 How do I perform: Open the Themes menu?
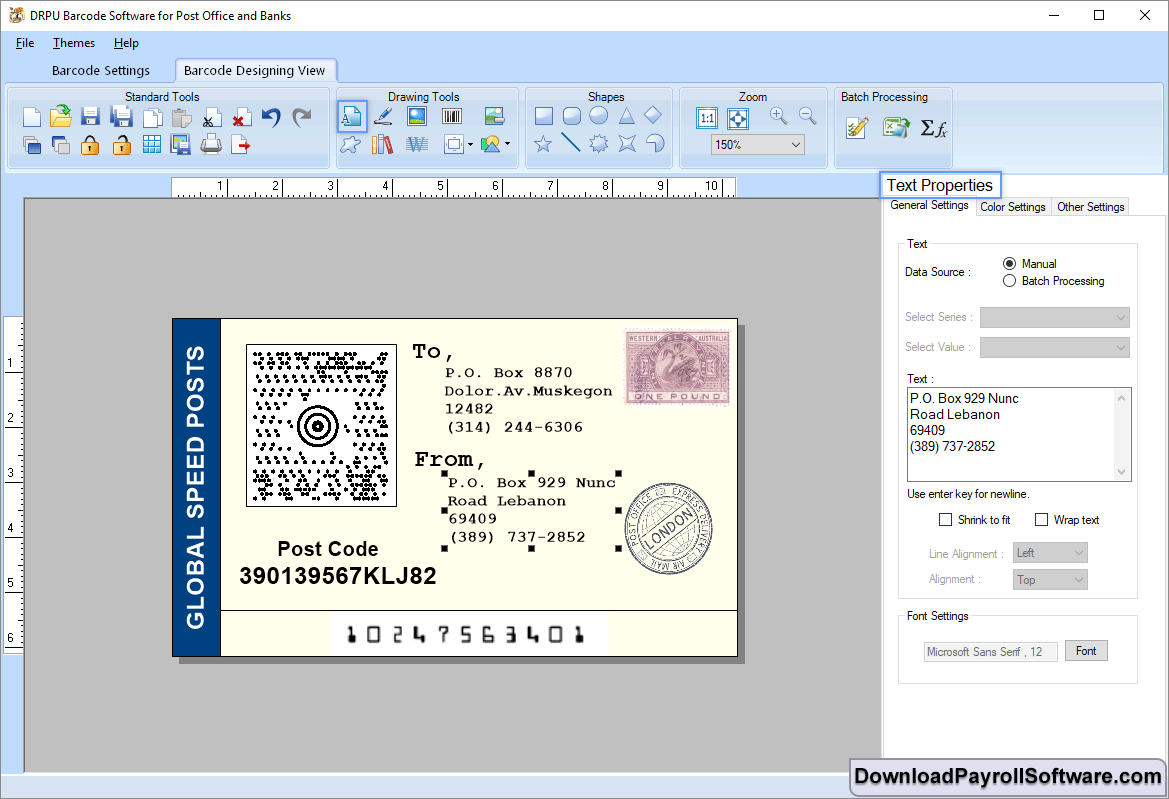[74, 43]
